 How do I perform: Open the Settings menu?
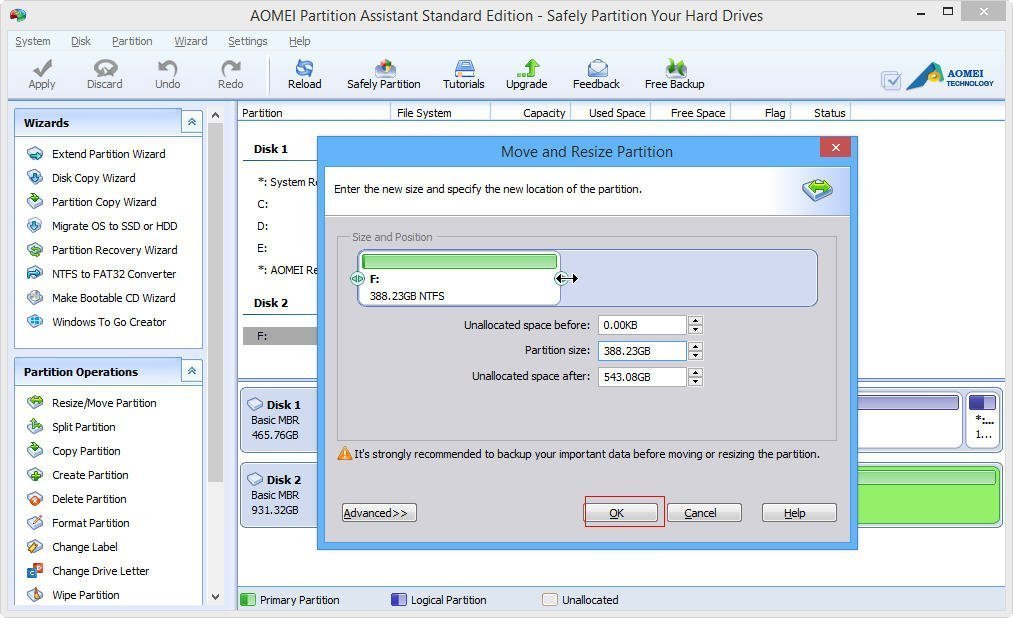(x=247, y=41)
